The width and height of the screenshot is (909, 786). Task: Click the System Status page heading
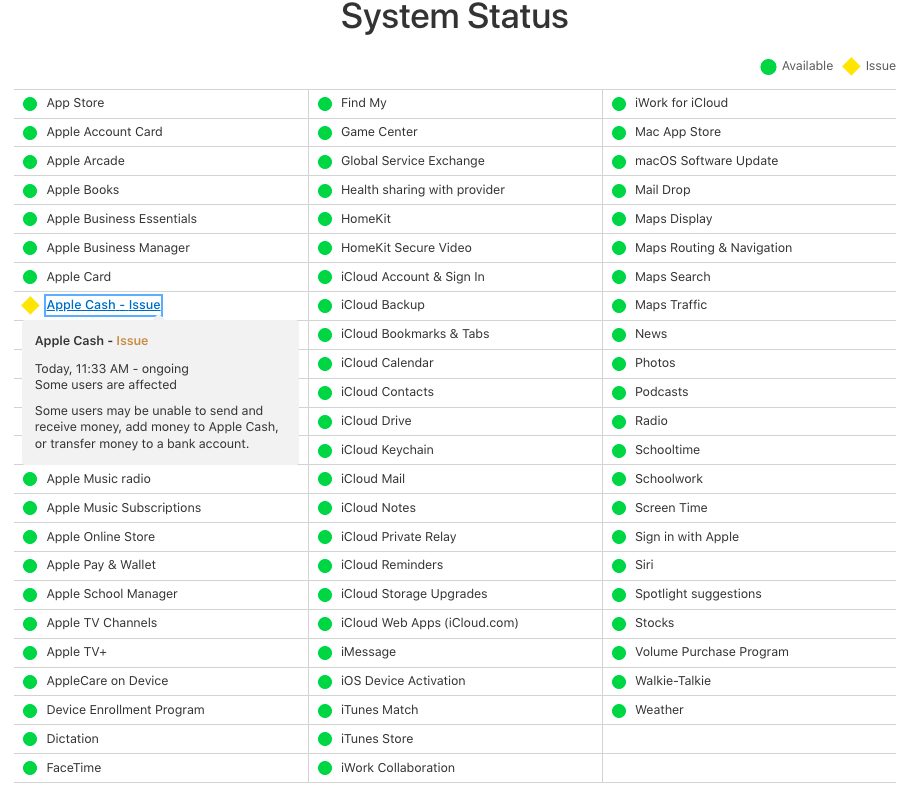454,17
